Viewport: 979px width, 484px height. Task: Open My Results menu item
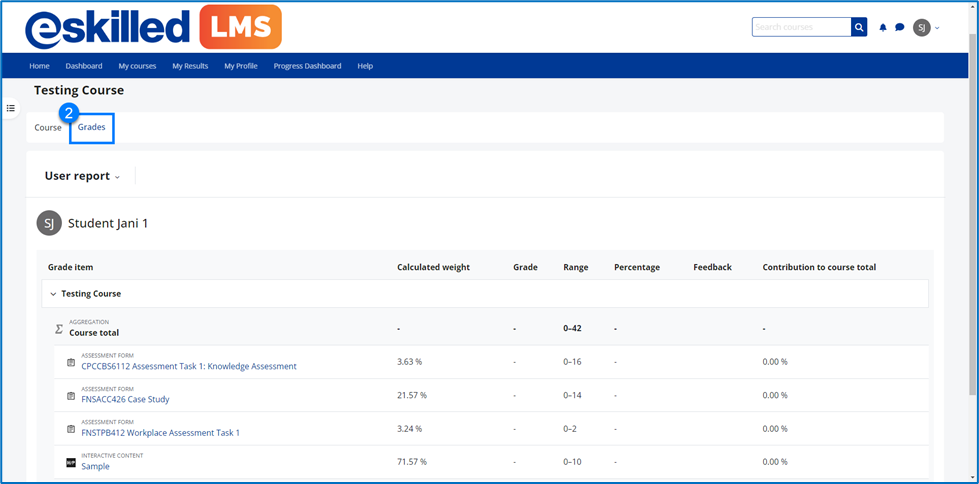point(190,66)
